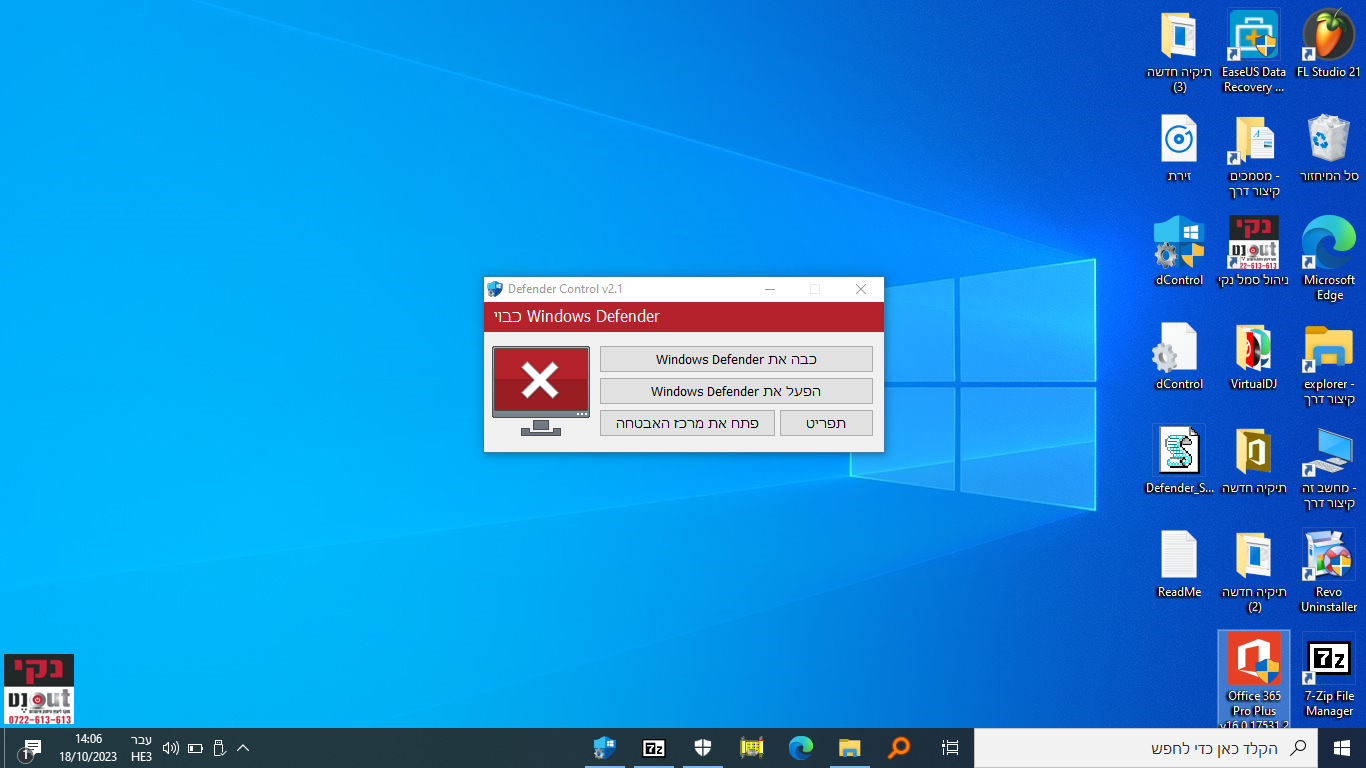
Task: Click the 'כבה את Windows Defender' button
Action: tap(736, 359)
